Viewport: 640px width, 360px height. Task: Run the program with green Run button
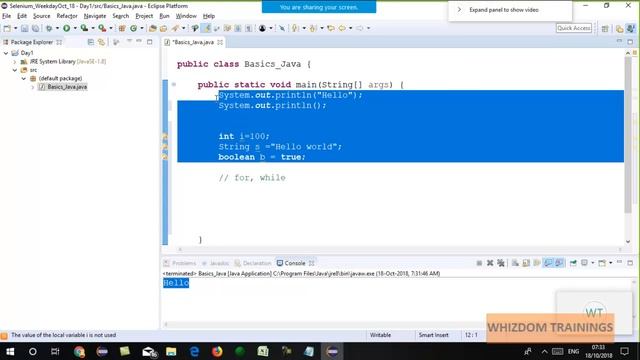coord(67,28)
